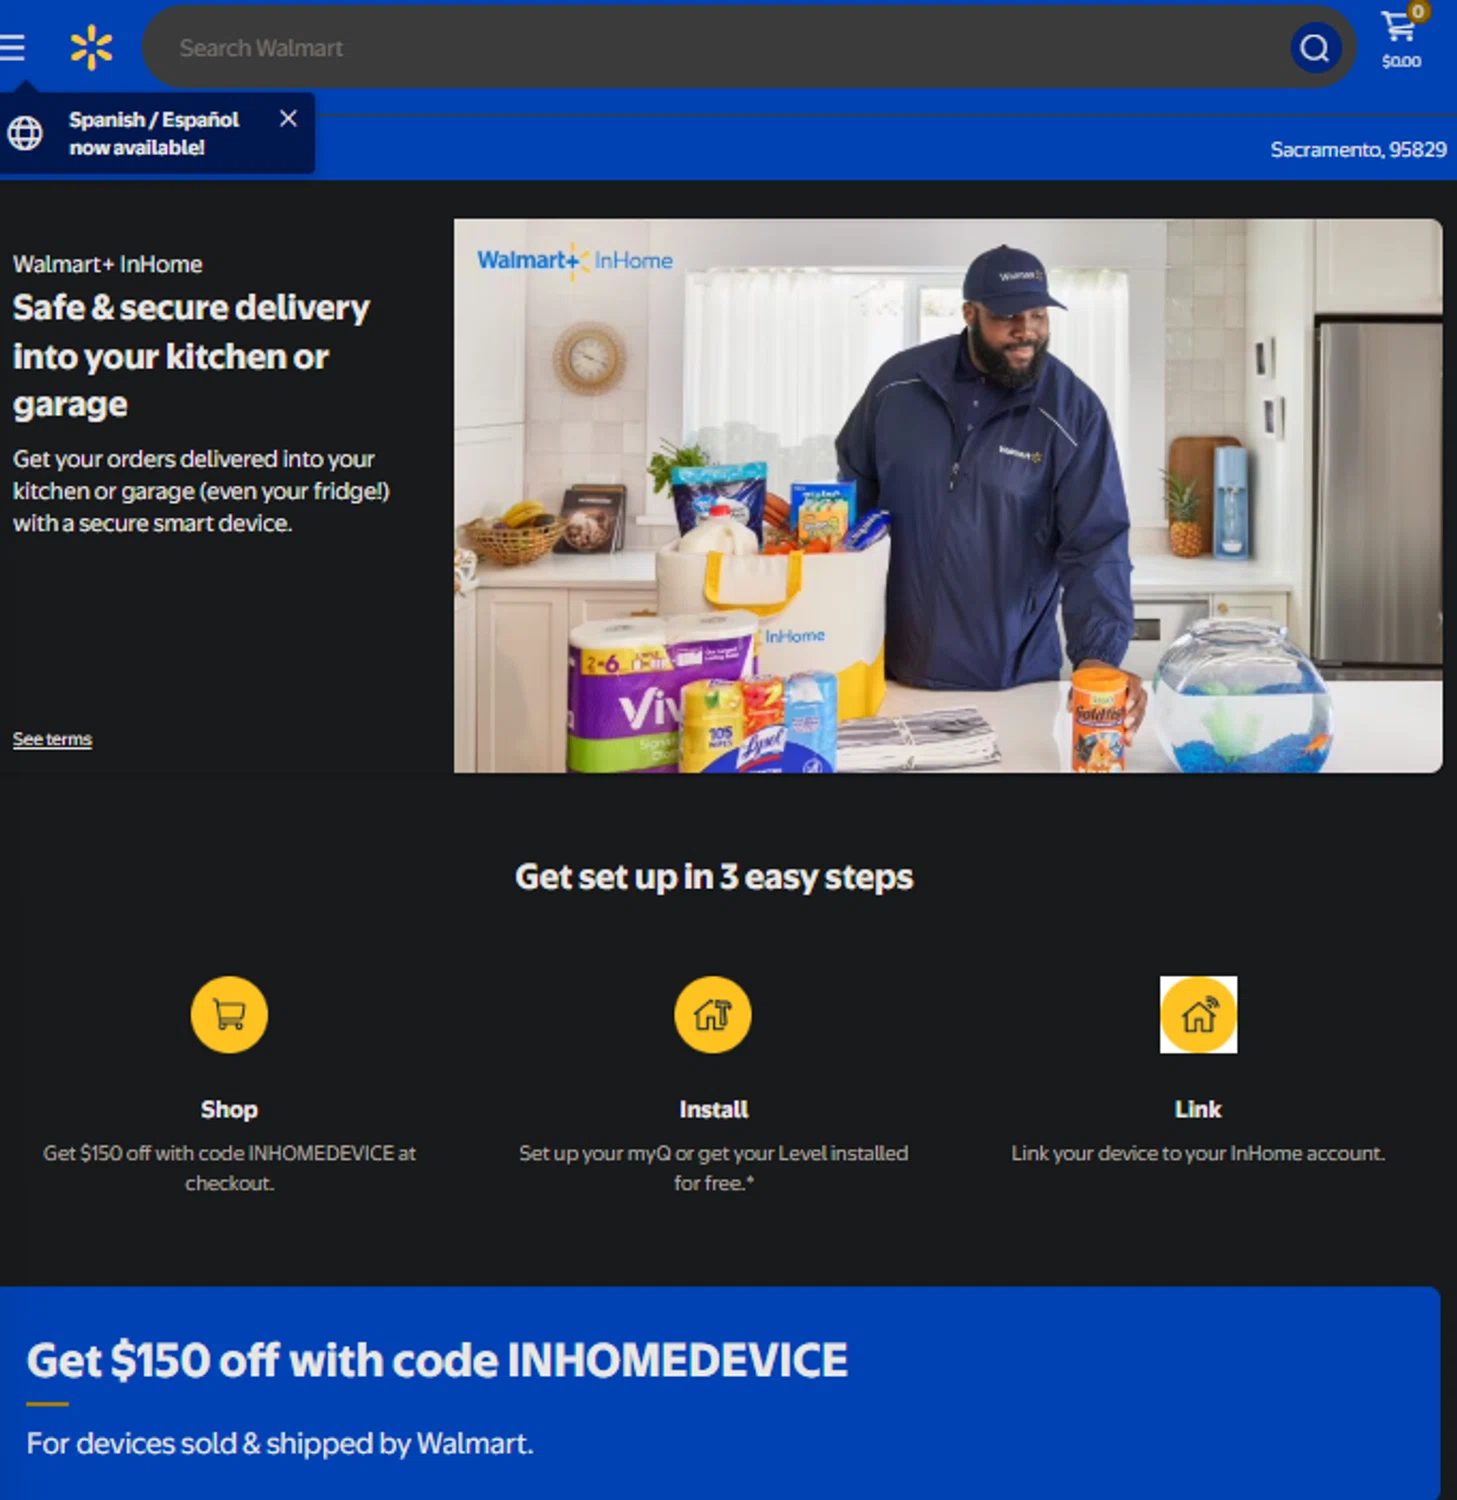The width and height of the screenshot is (1457, 1500).
Task: Click 'Get set up in 3 easy steps' heading
Action: [714, 877]
